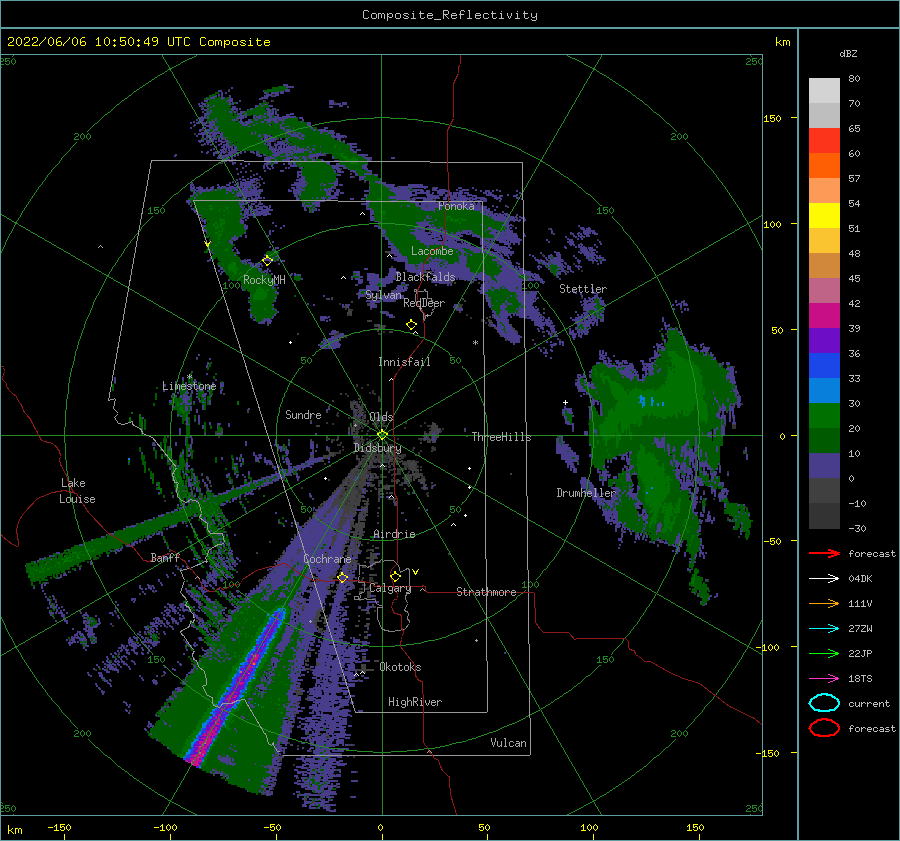This screenshot has width=900, height=841.
Task: Click the Sylvan label near RedDeer
Action: point(383,295)
